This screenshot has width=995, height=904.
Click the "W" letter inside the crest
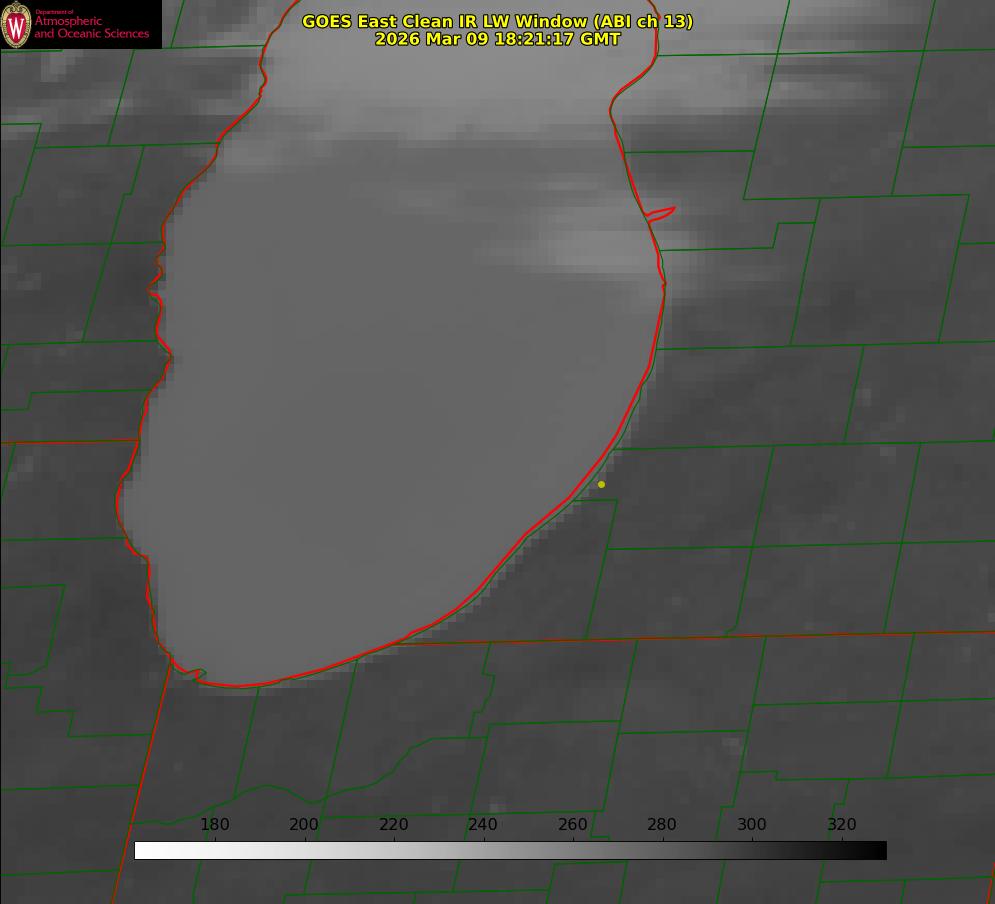click(16, 24)
